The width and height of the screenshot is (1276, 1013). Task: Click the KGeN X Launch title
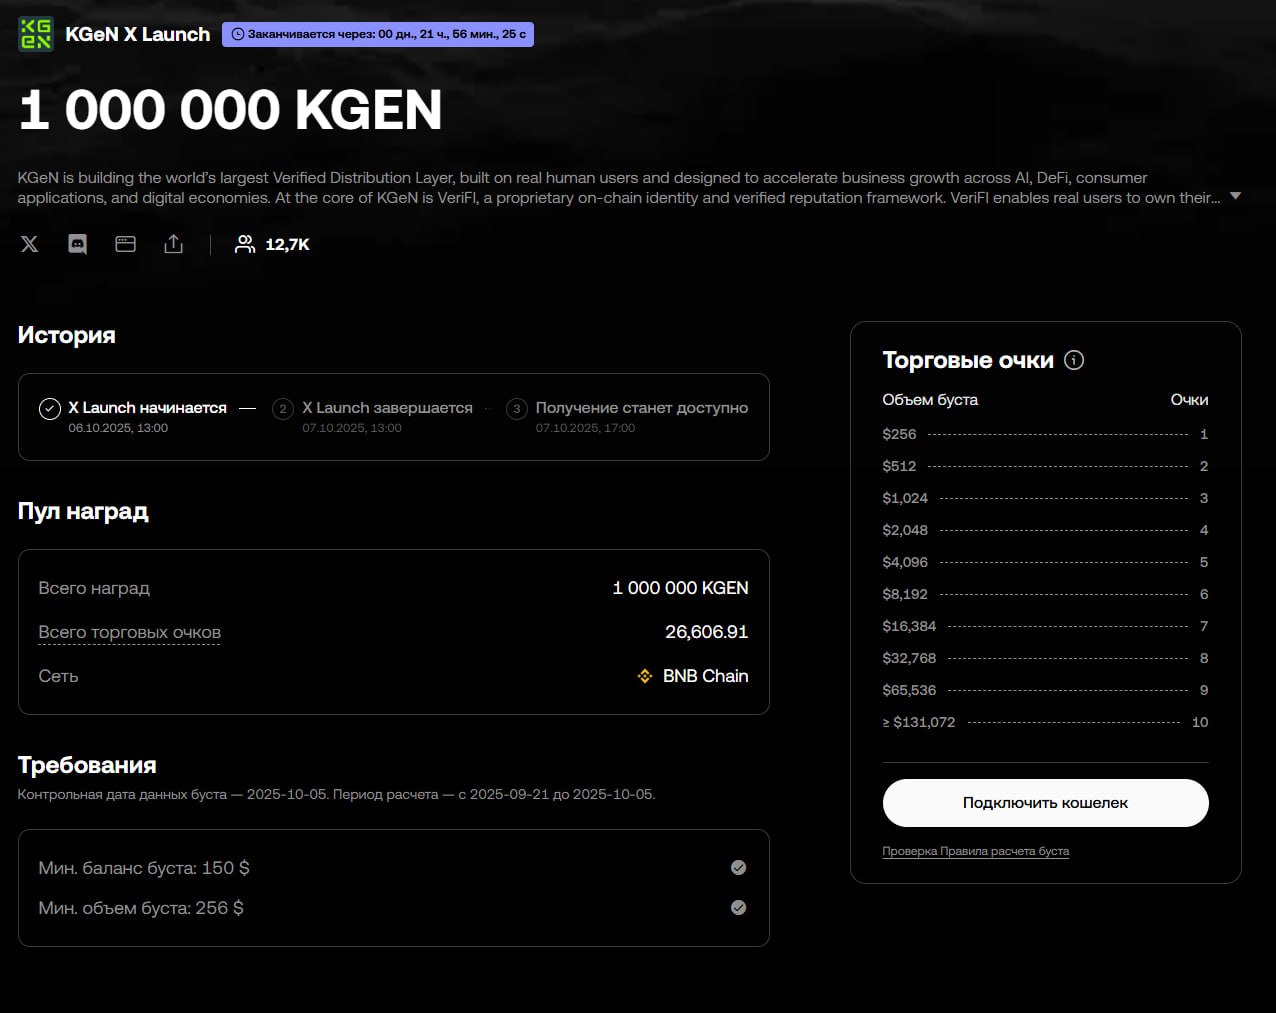pyautogui.click(x=138, y=34)
